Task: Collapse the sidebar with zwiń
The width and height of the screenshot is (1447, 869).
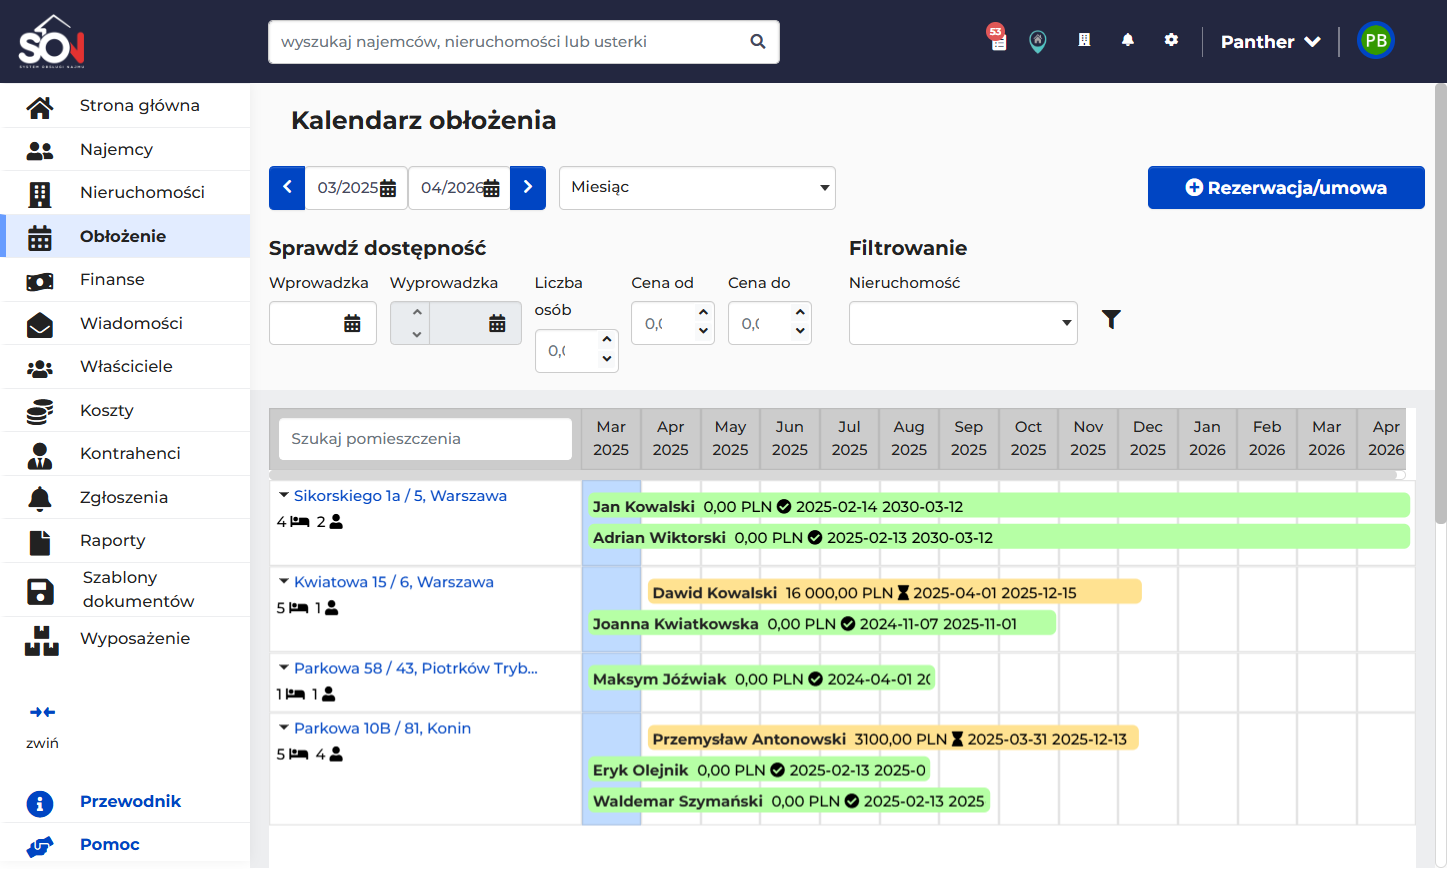Action: pyautogui.click(x=42, y=726)
